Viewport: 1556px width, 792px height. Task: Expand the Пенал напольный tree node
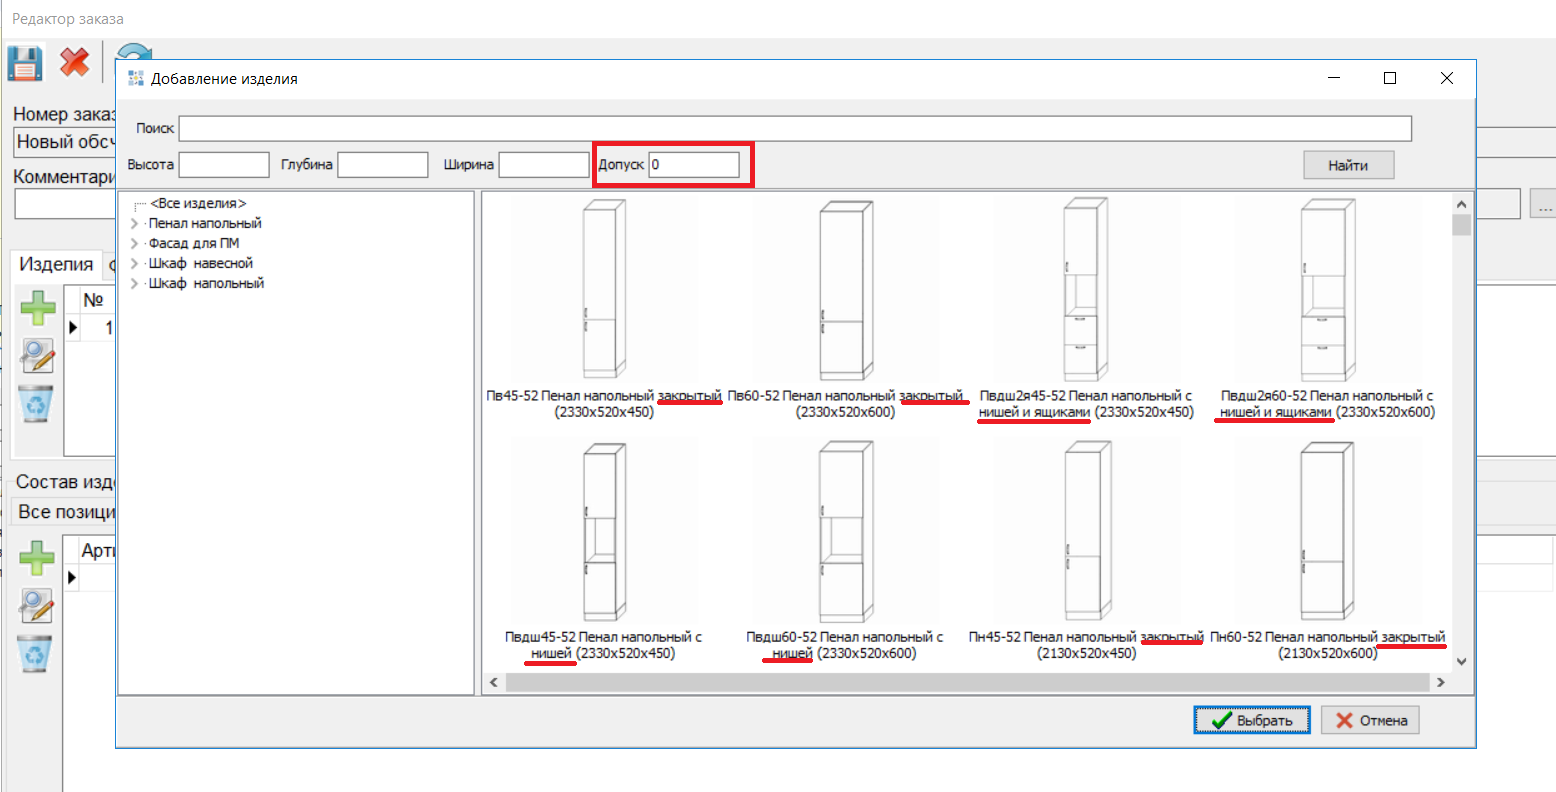click(x=135, y=224)
